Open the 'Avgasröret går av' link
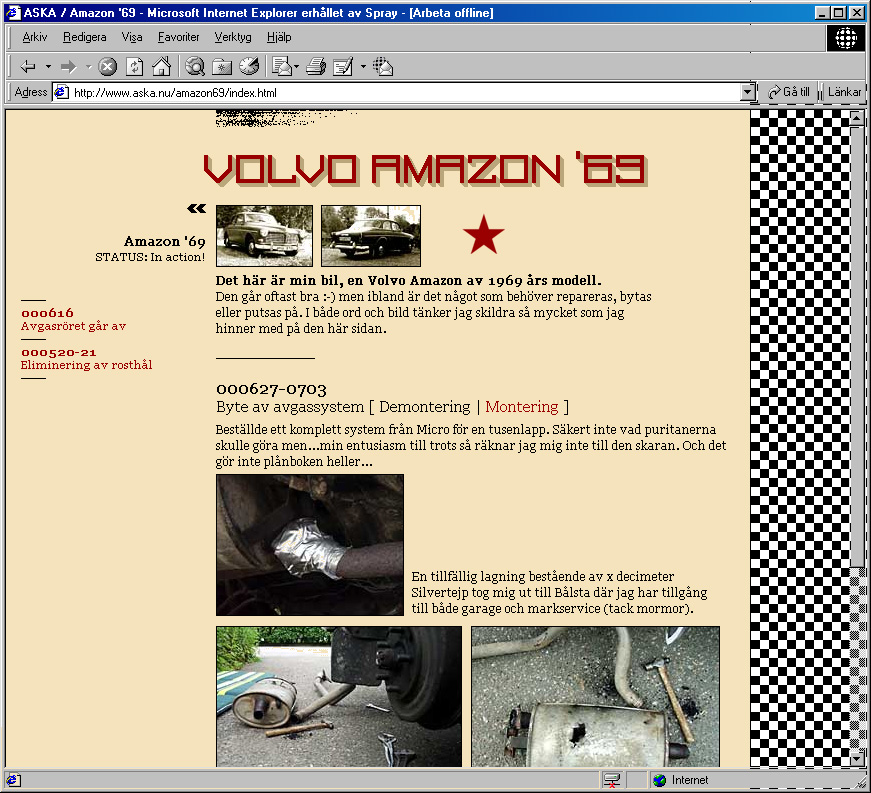Viewport: 871px width, 793px height. pyautogui.click(x=73, y=326)
